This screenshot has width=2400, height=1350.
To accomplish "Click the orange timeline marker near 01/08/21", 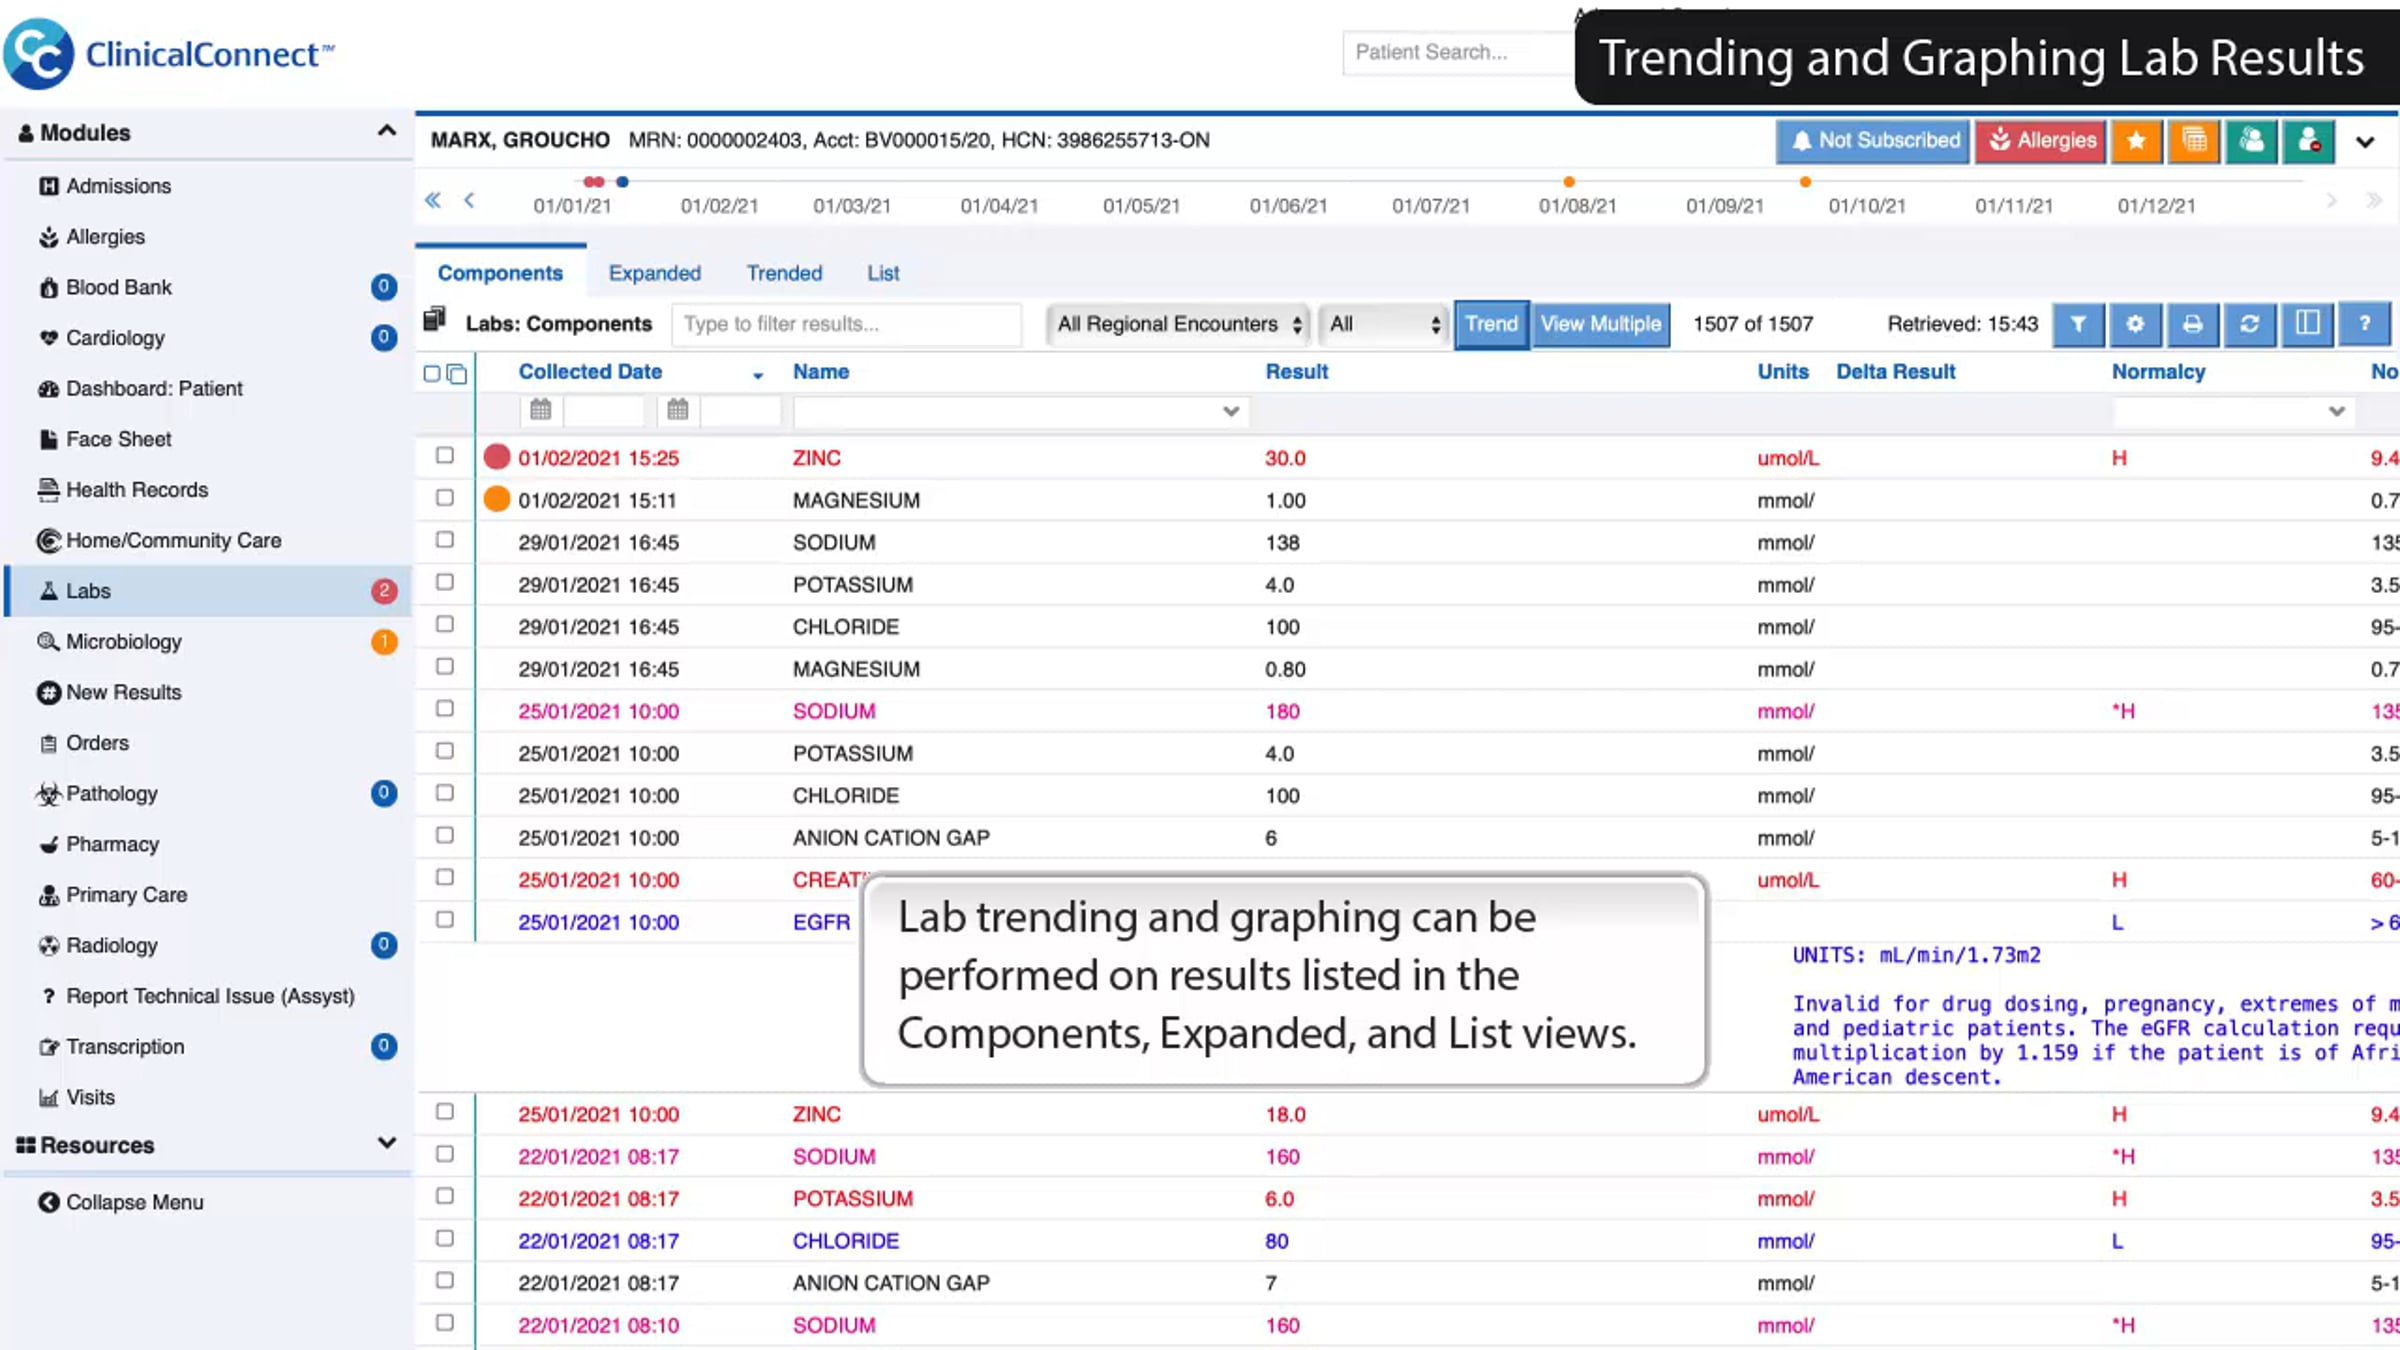I will click(x=1569, y=182).
